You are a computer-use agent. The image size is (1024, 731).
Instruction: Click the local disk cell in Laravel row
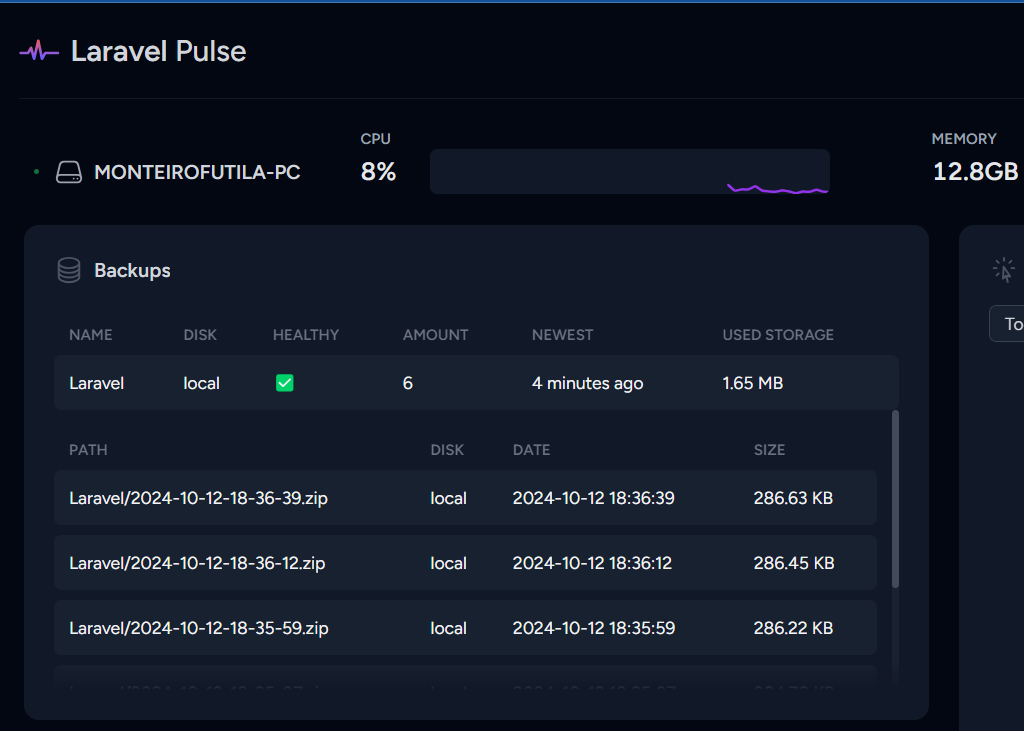(201, 383)
